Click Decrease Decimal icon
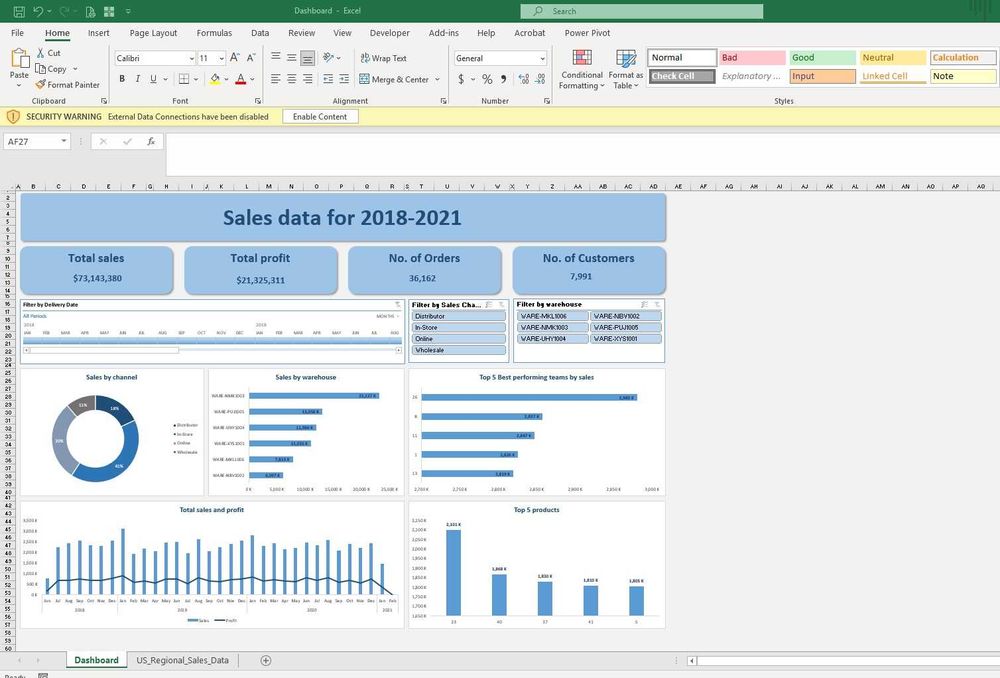 pyautogui.click(x=540, y=79)
